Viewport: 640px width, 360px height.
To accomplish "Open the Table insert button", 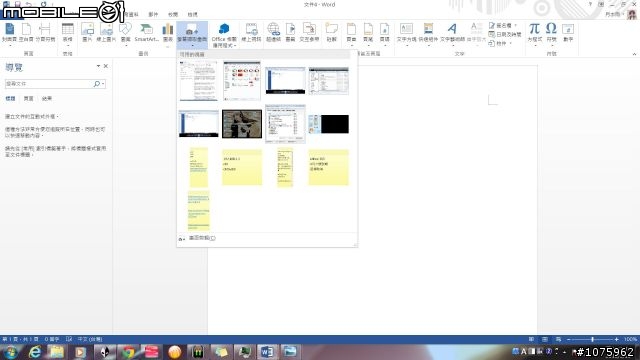I will tap(68, 33).
